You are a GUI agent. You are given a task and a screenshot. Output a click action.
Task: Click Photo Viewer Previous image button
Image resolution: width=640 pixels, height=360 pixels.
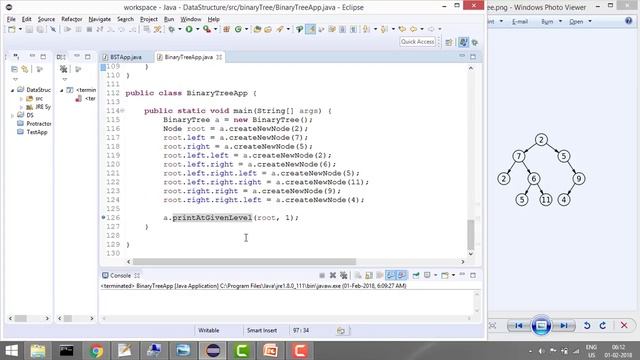[x=518, y=326]
